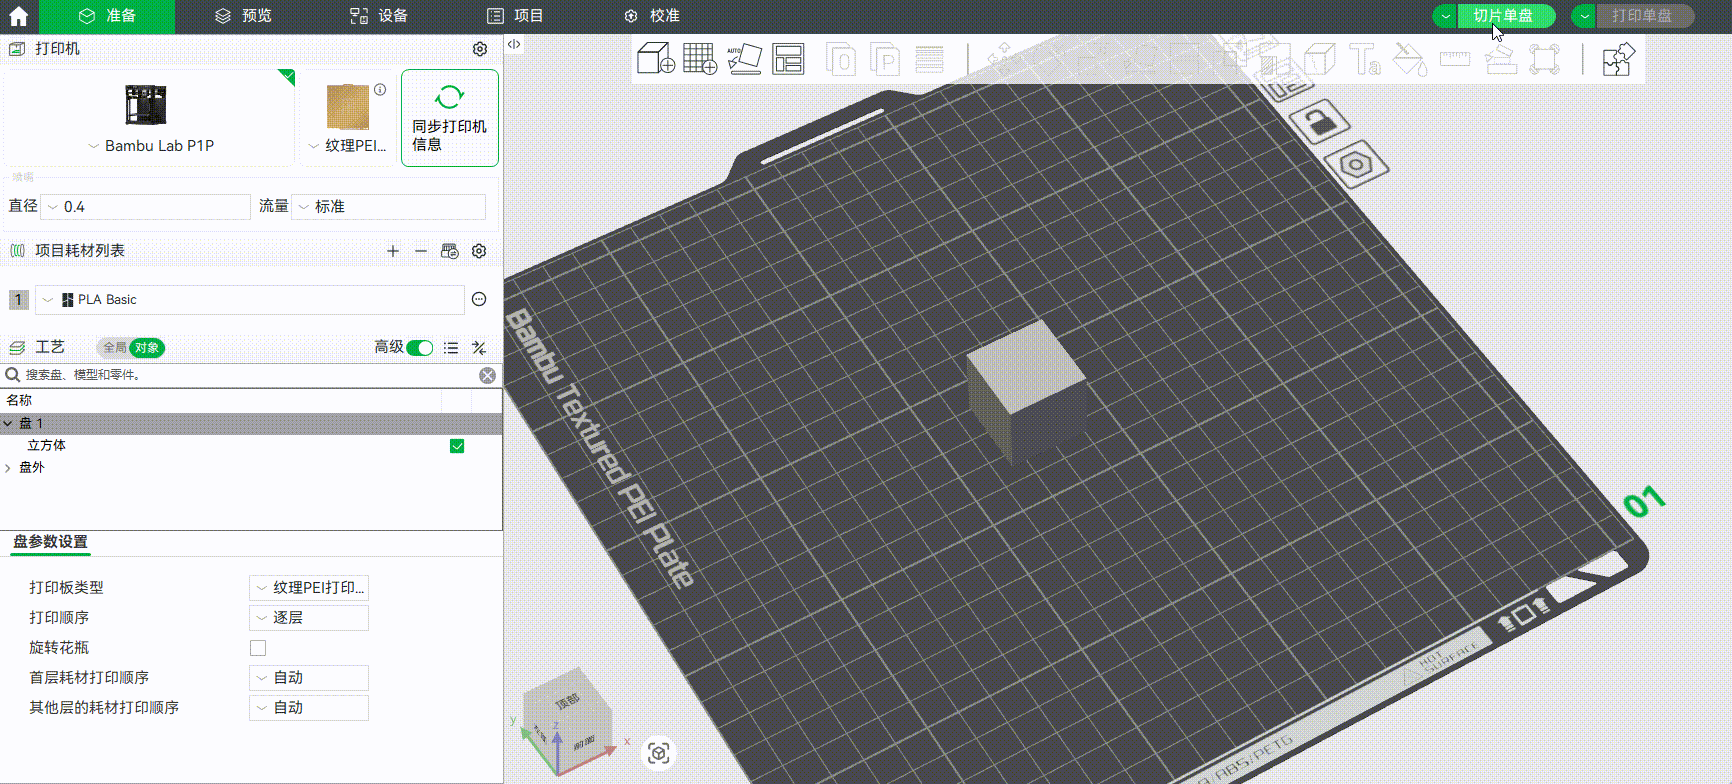The width and height of the screenshot is (1732, 784).
Task: Add a new plate with the grid-plus icon
Action: pyautogui.click(x=700, y=59)
